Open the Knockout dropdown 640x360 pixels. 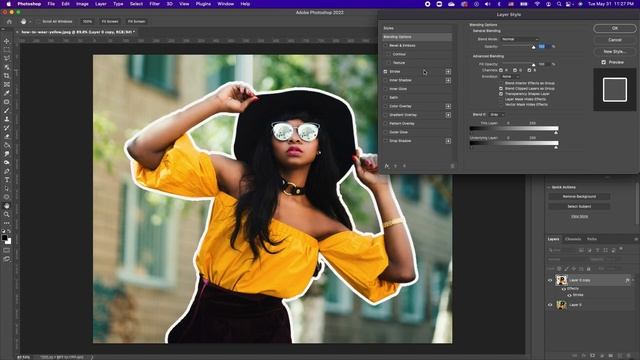510,77
